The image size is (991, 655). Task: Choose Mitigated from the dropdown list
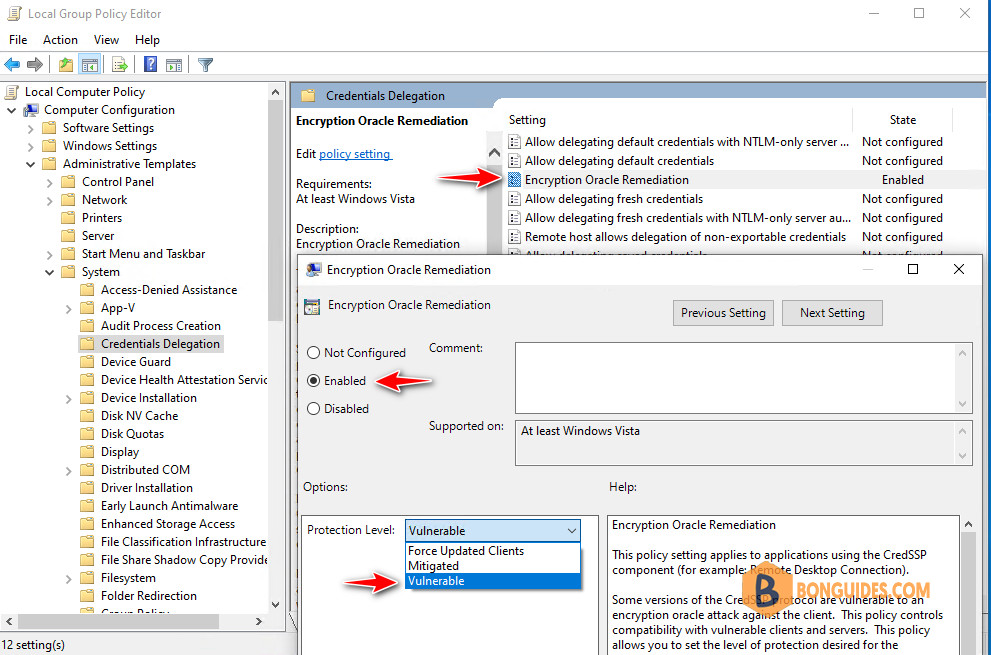pyautogui.click(x=492, y=566)
